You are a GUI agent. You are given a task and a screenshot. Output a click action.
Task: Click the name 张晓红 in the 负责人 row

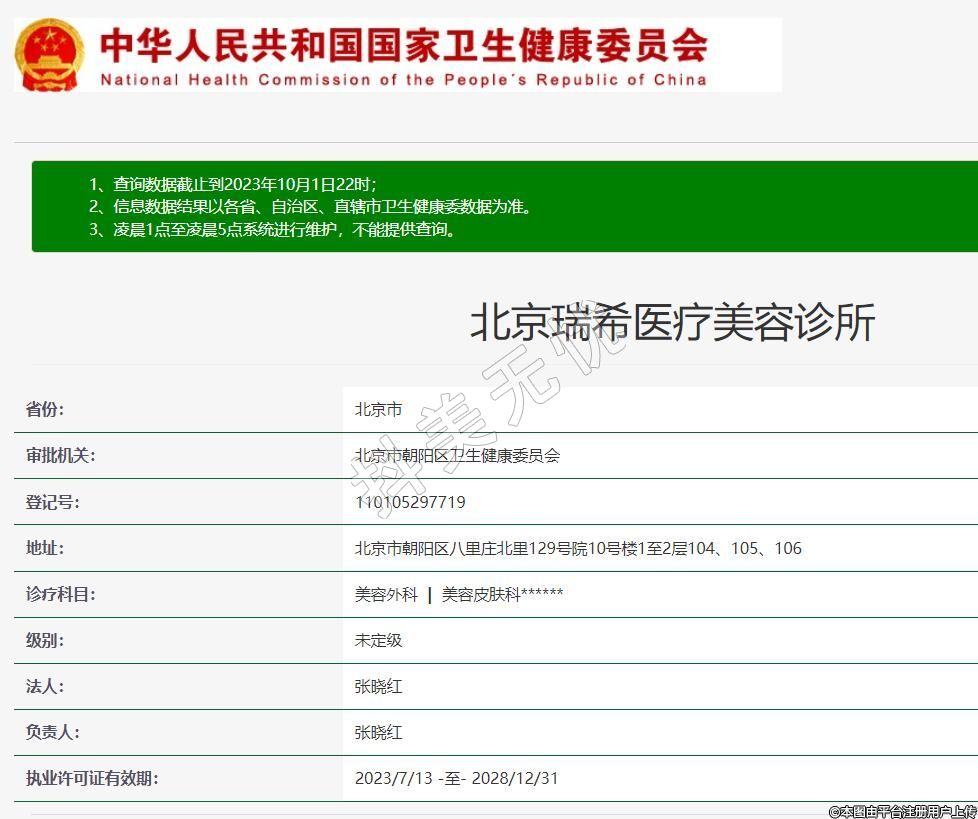tap(378, 732)
